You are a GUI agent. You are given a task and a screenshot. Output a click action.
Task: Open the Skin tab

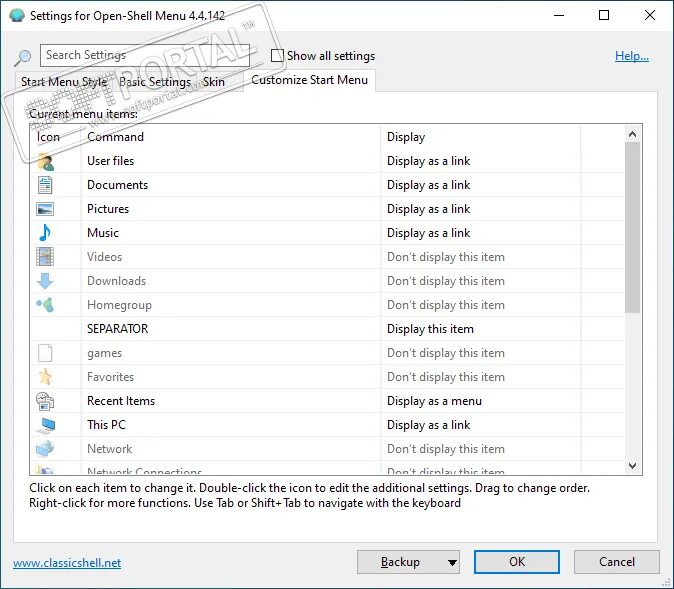click(x=214, y=82)
